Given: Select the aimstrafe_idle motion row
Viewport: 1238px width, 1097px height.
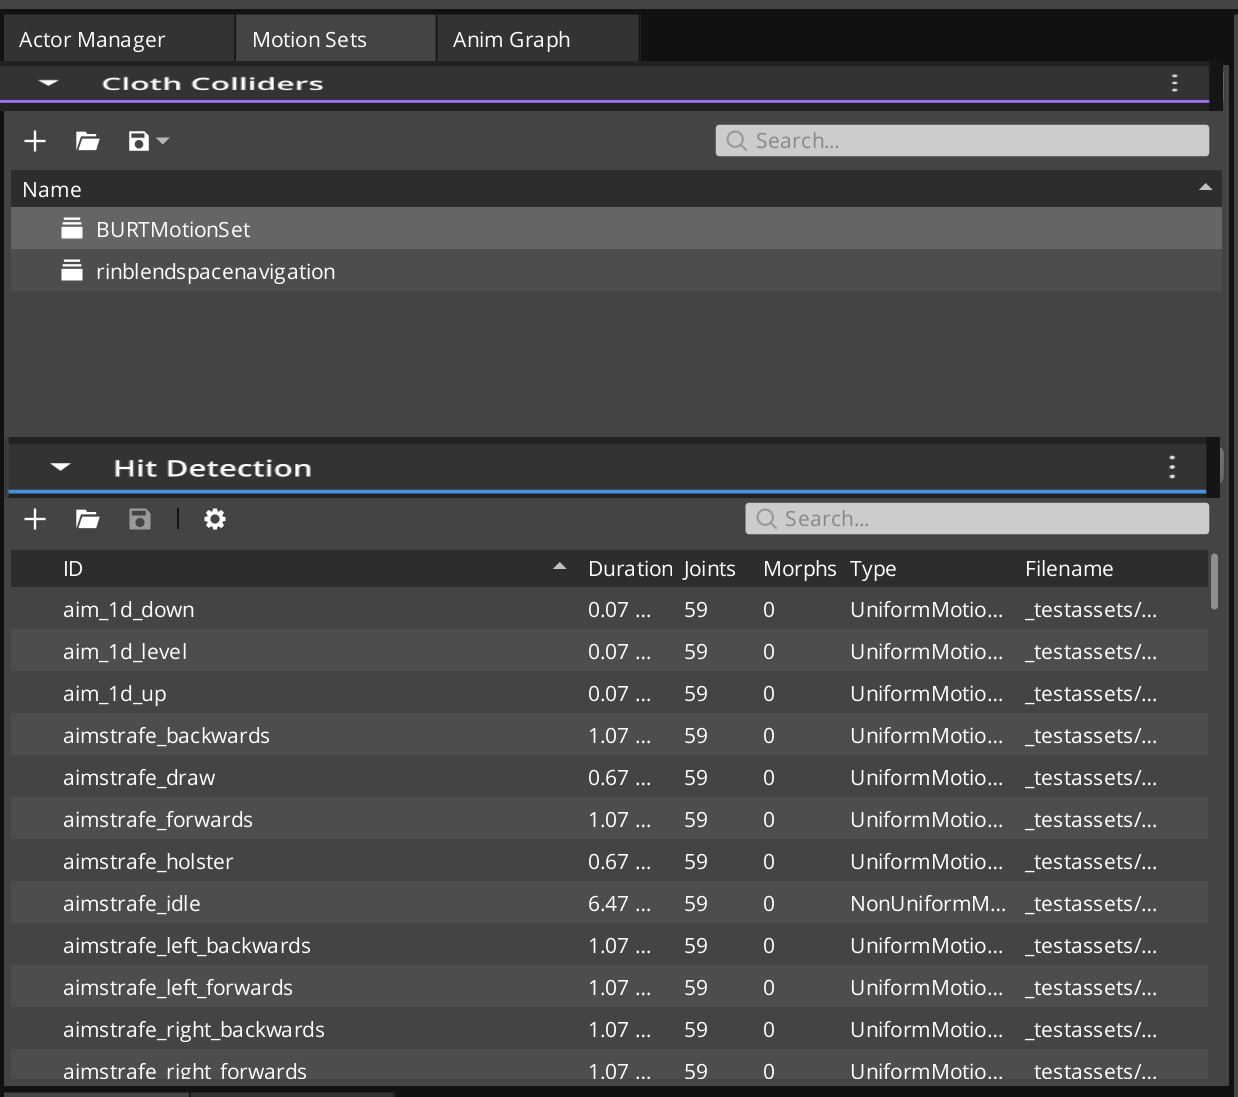Looking at the screenshot, I should [131, 902].
